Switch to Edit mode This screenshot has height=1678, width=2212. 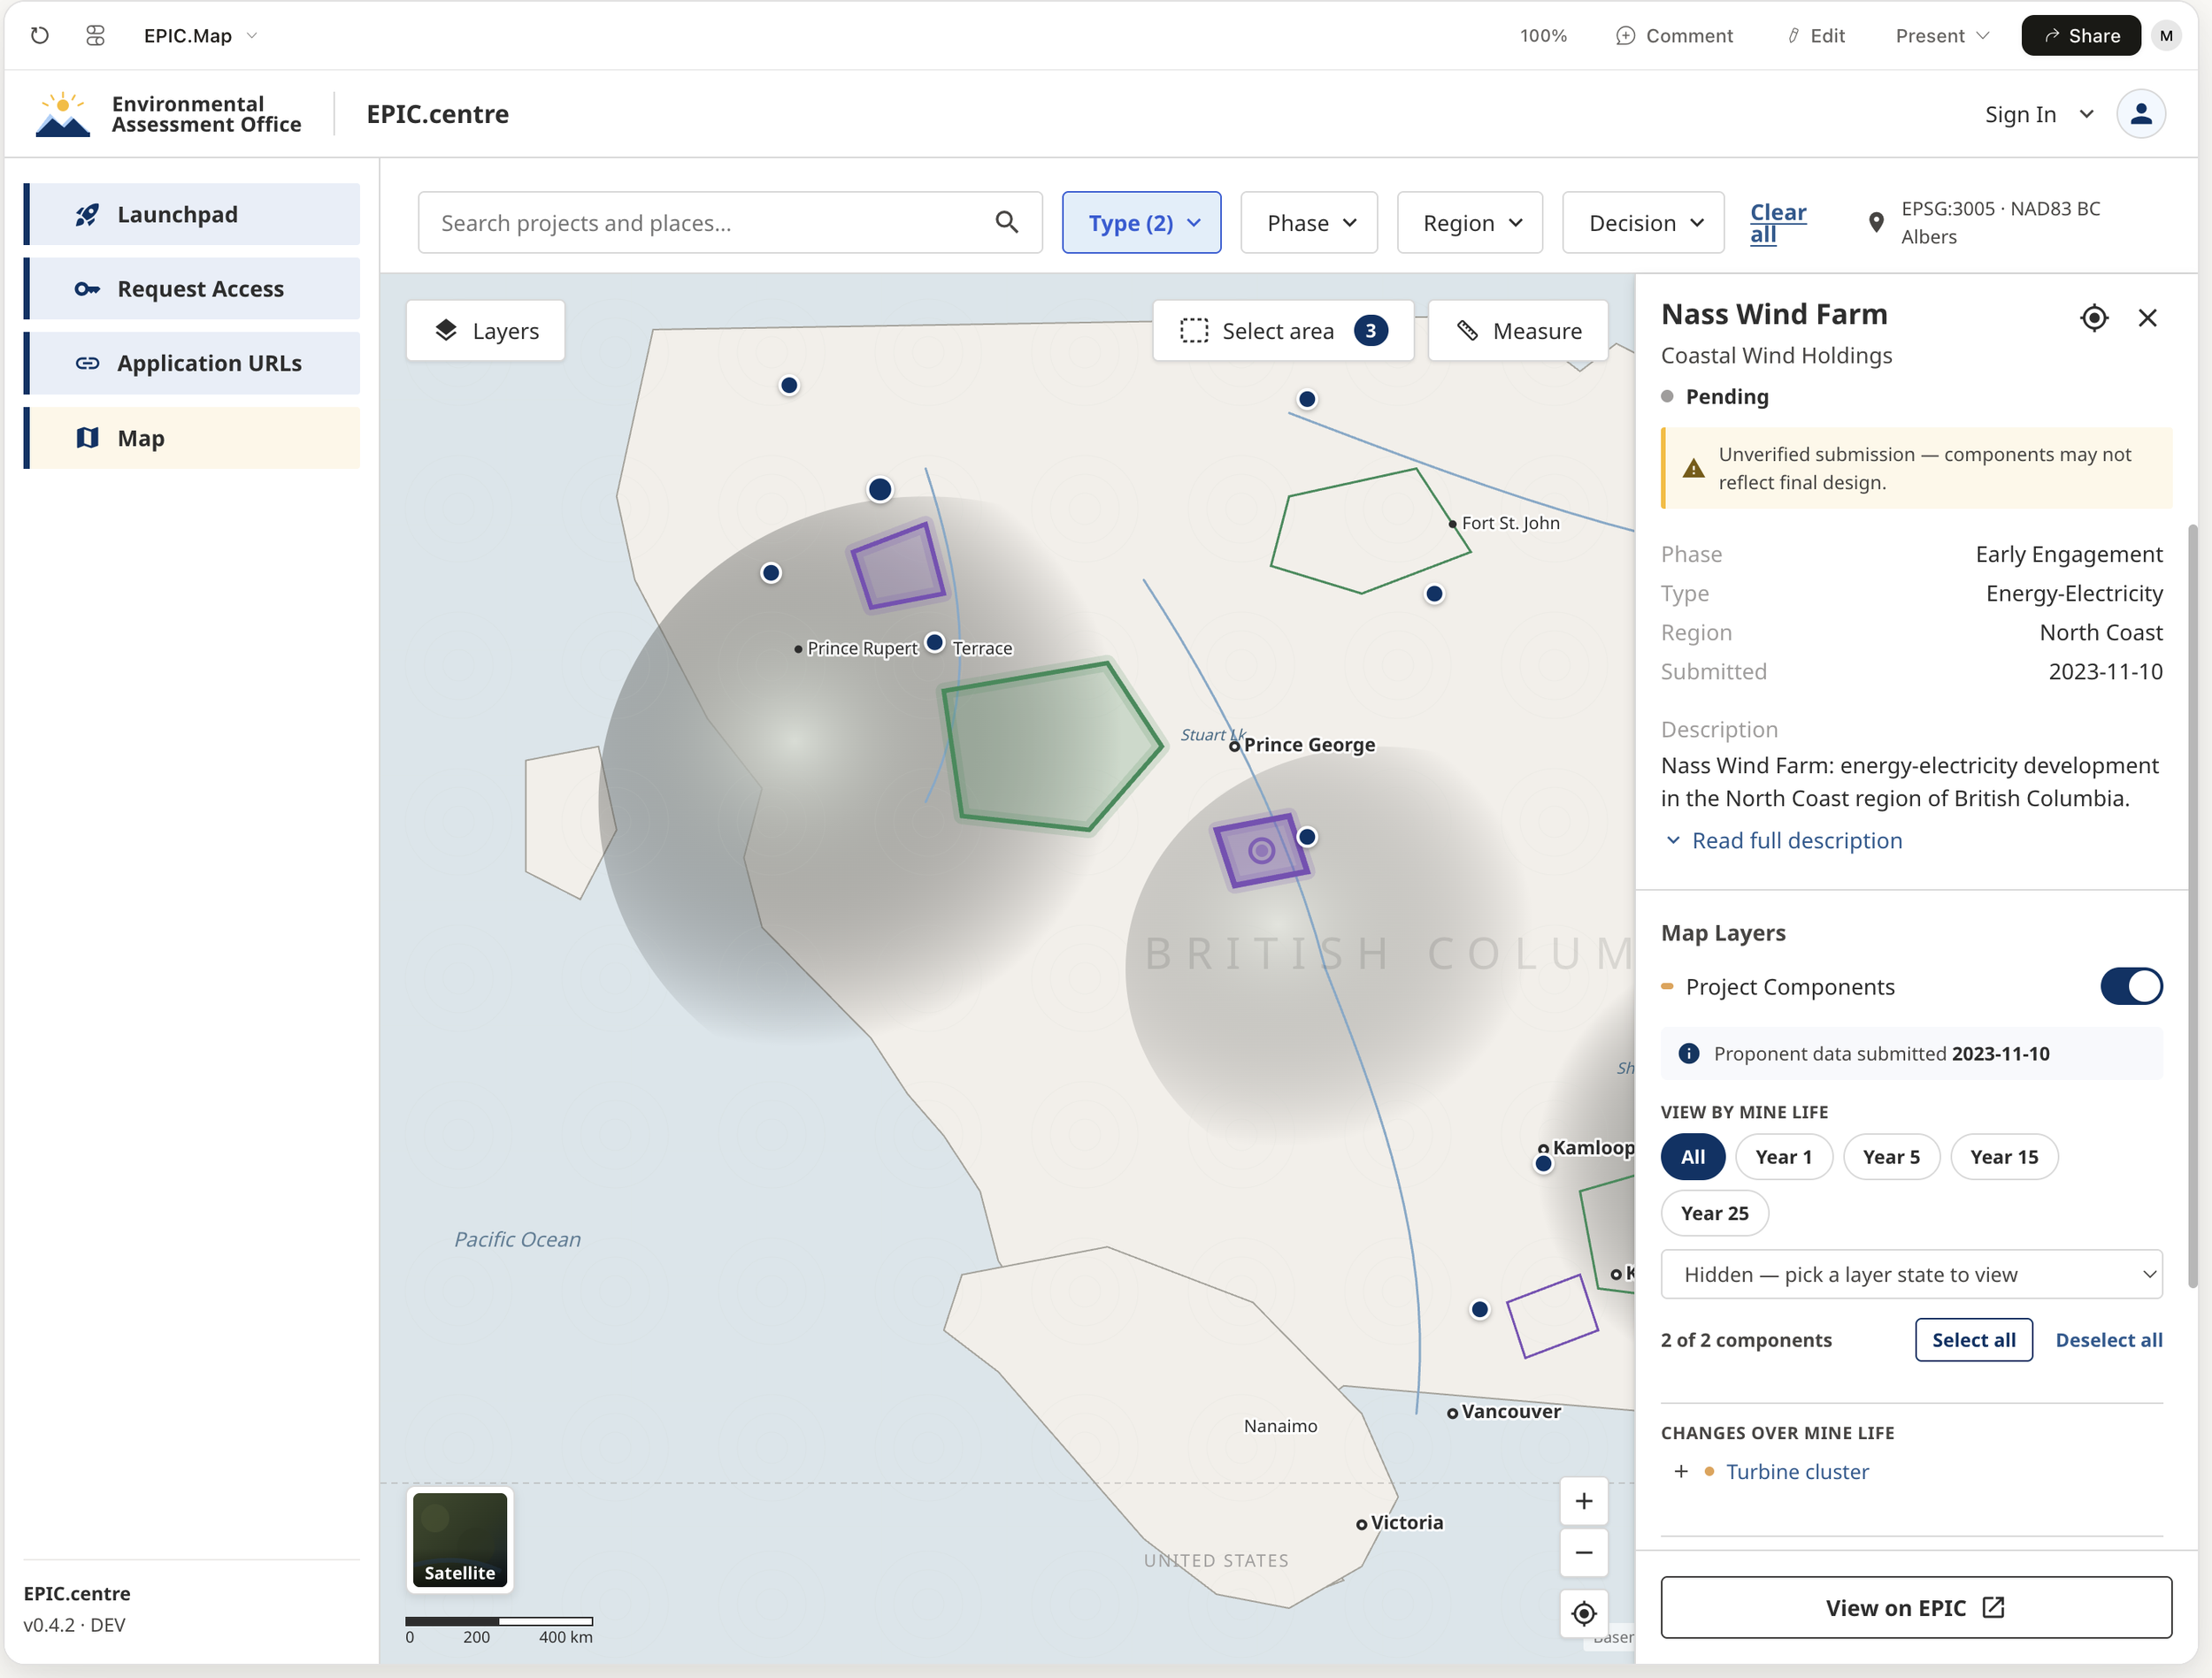[1816, 36]
